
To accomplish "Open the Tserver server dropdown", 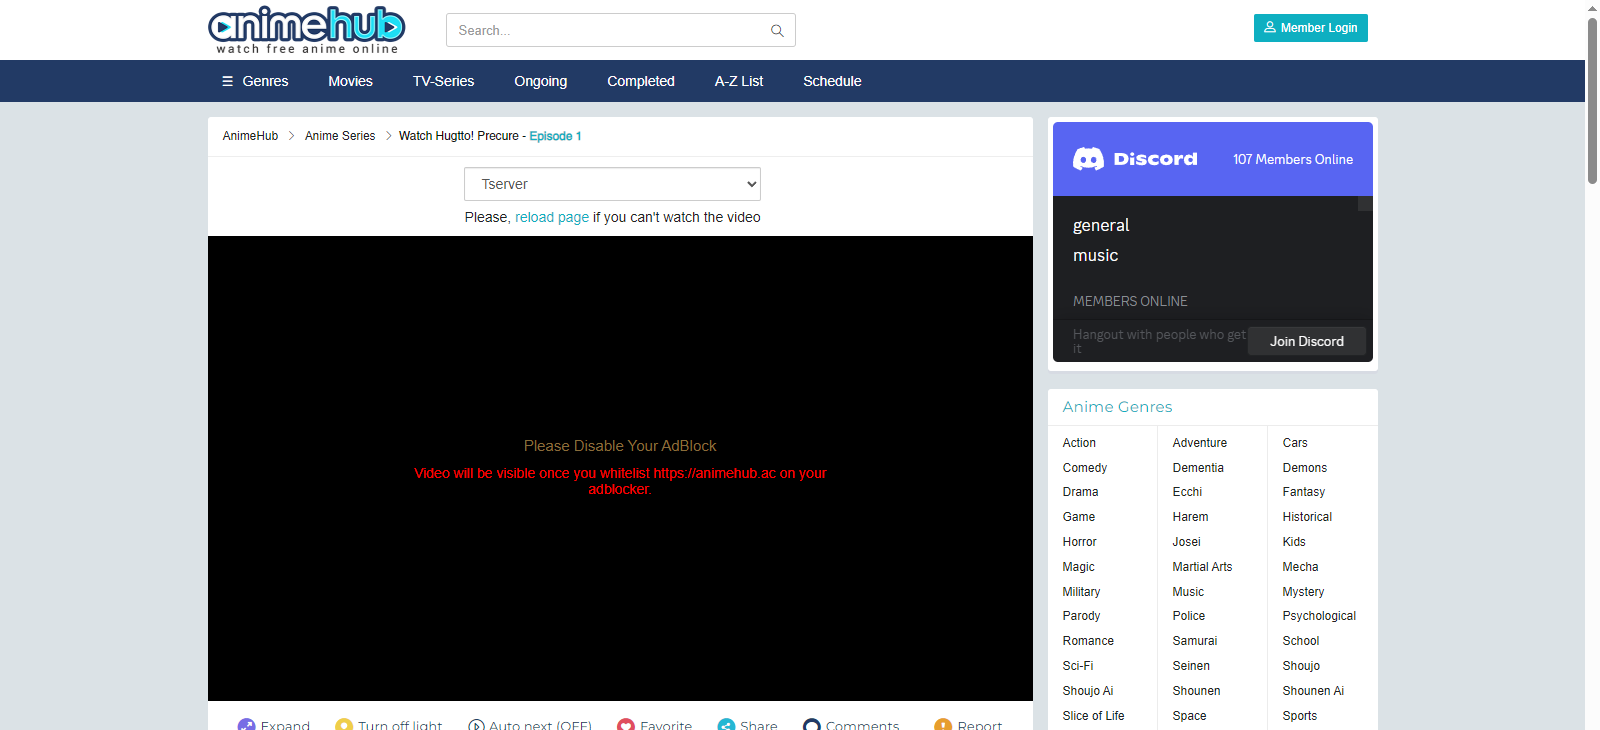I will pos(612,184).
